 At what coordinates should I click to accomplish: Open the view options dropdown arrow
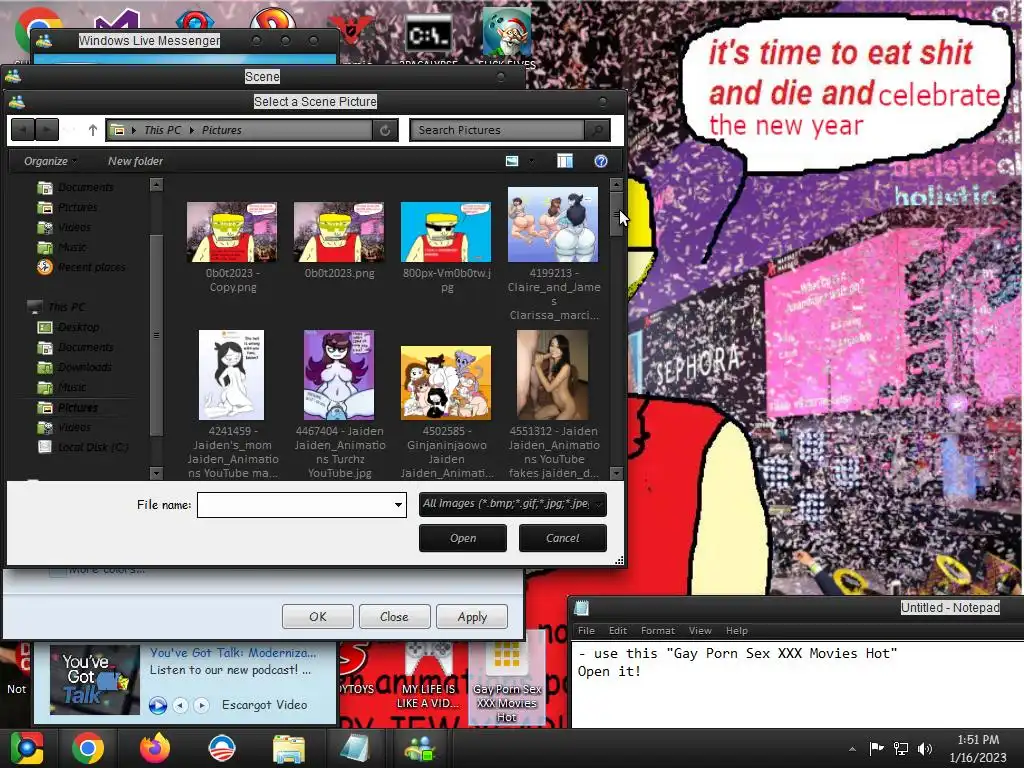click(531, 161)
